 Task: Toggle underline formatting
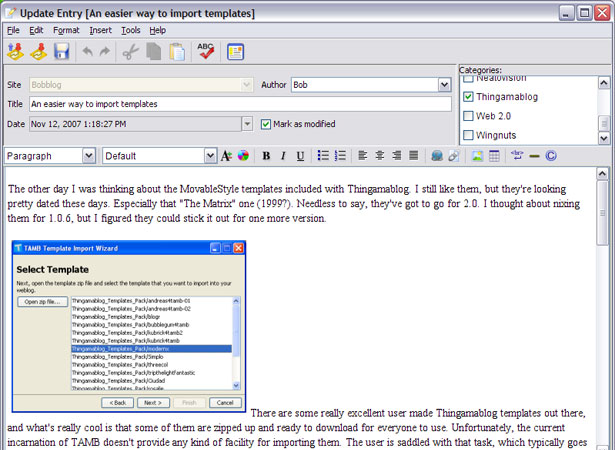tap(300, 156)
